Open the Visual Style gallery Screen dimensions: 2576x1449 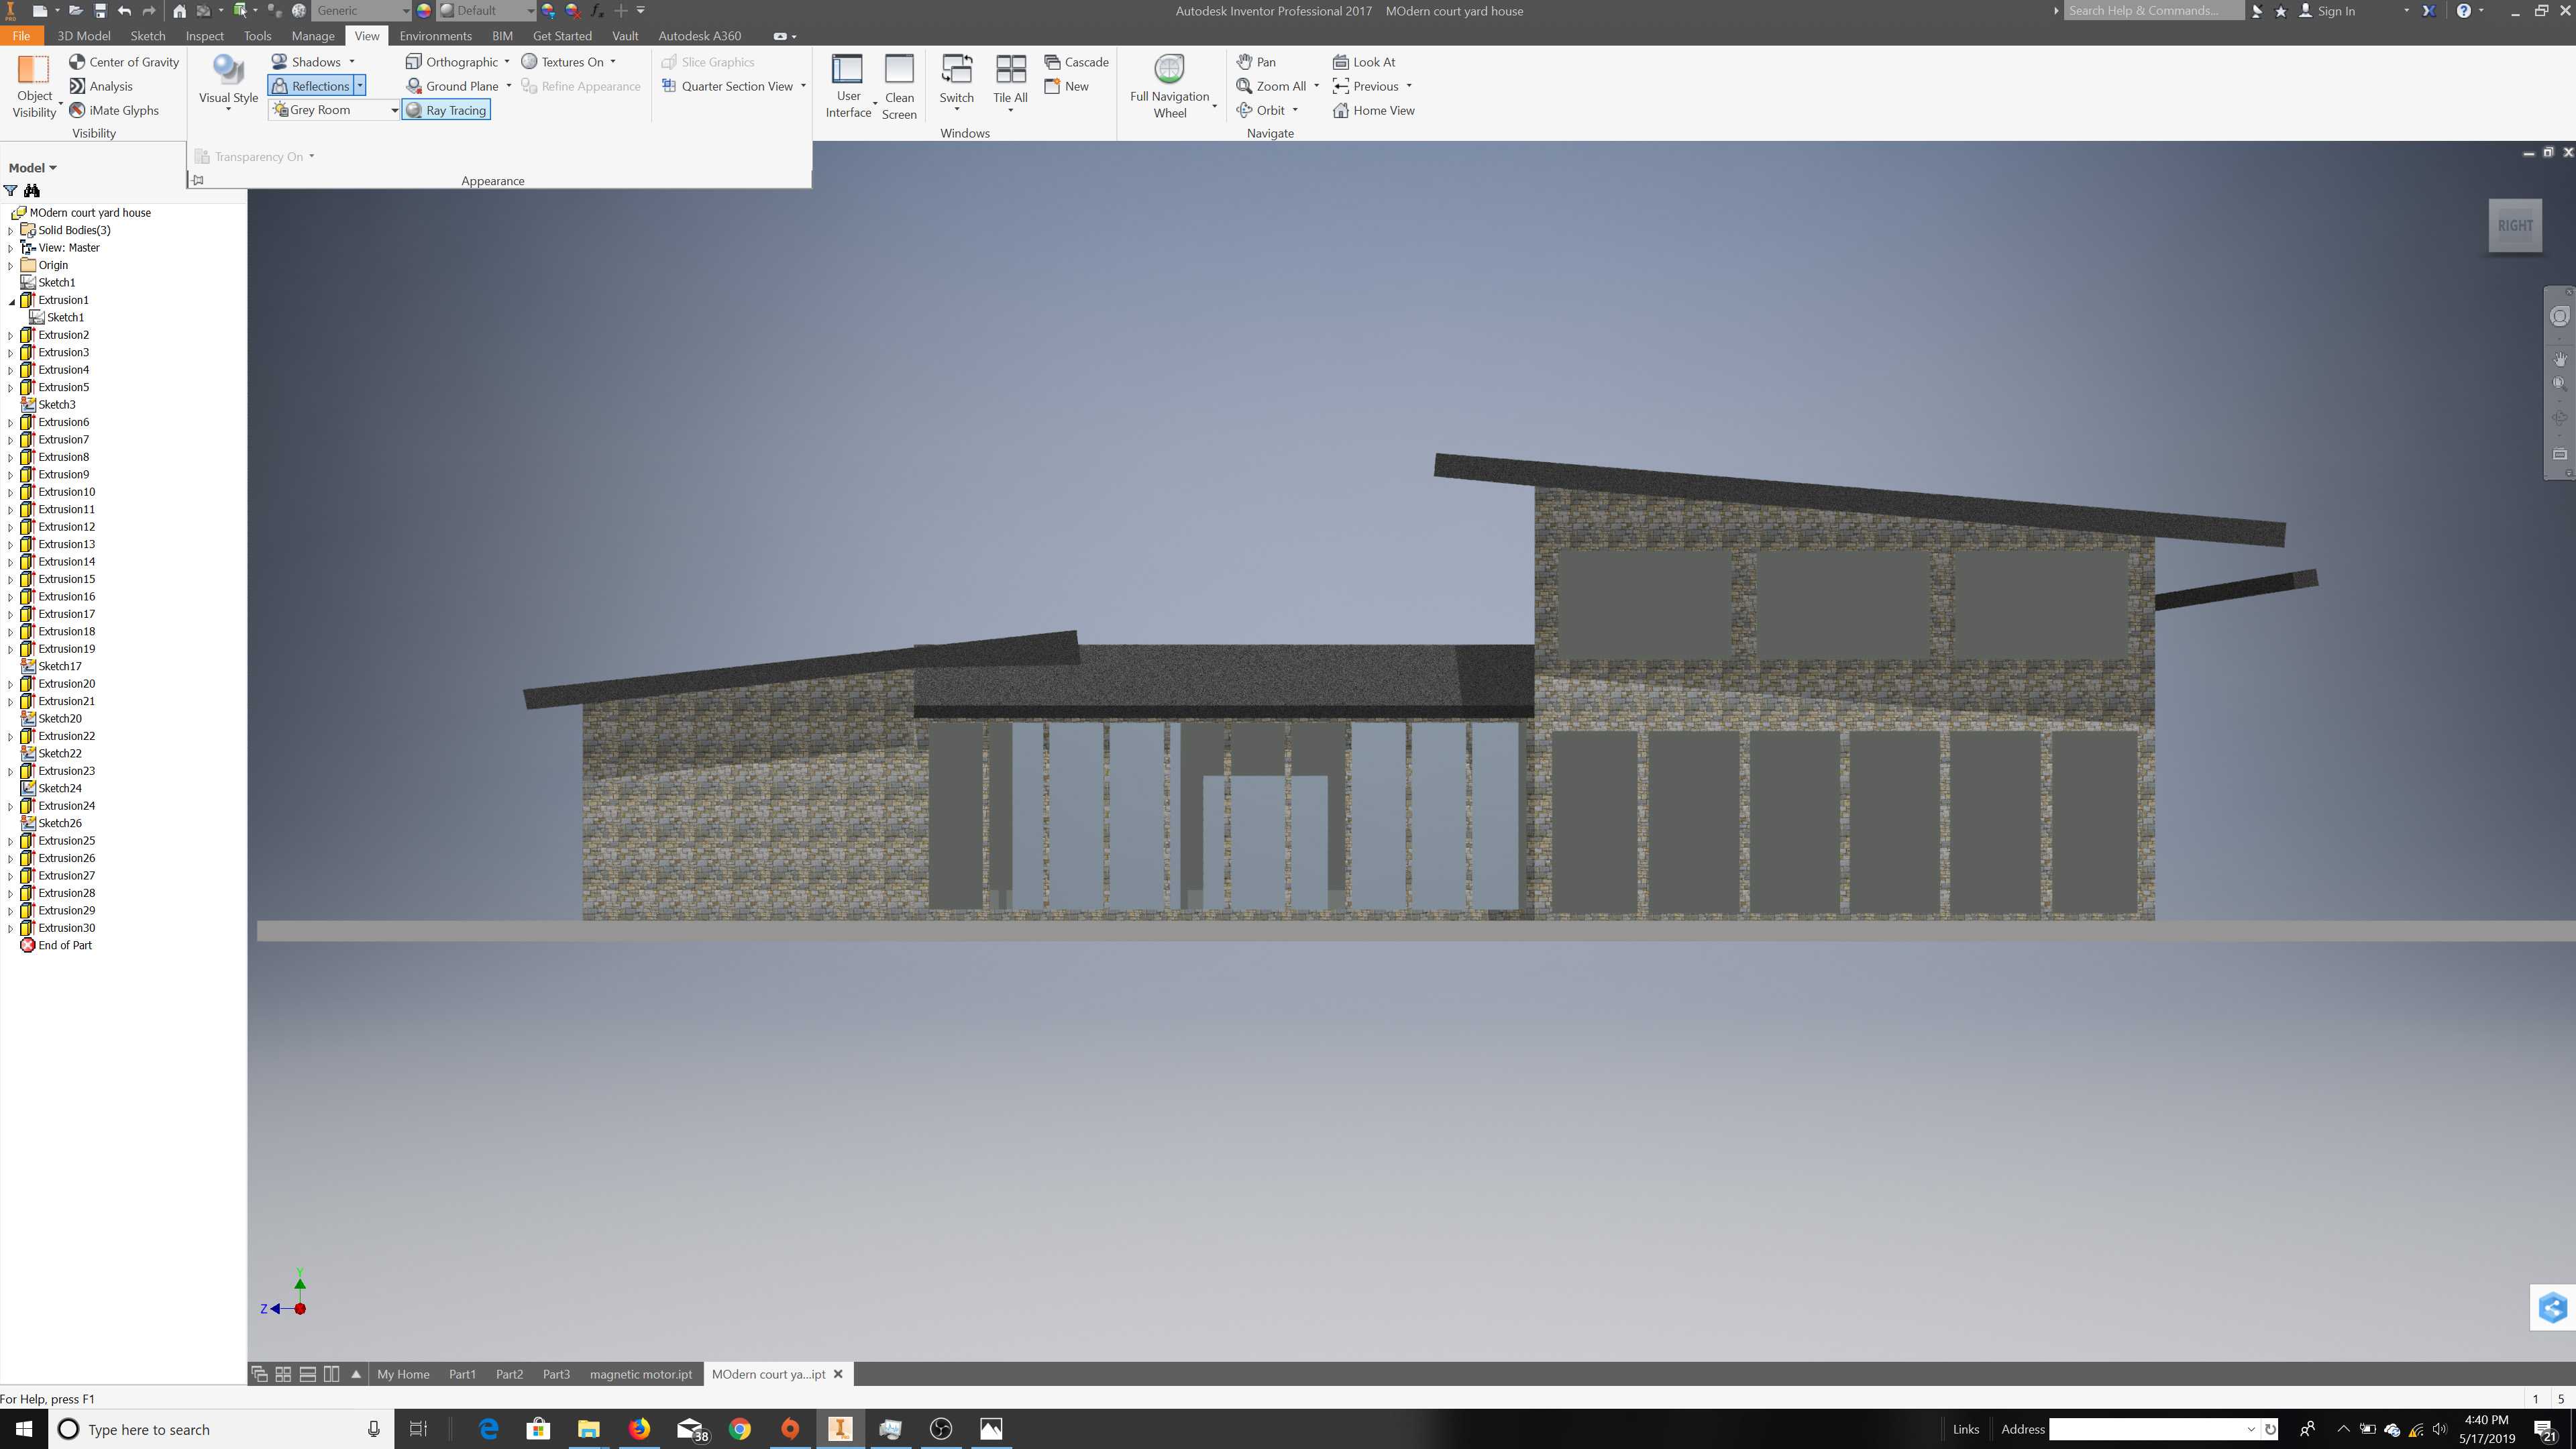[x=228, y=82]
